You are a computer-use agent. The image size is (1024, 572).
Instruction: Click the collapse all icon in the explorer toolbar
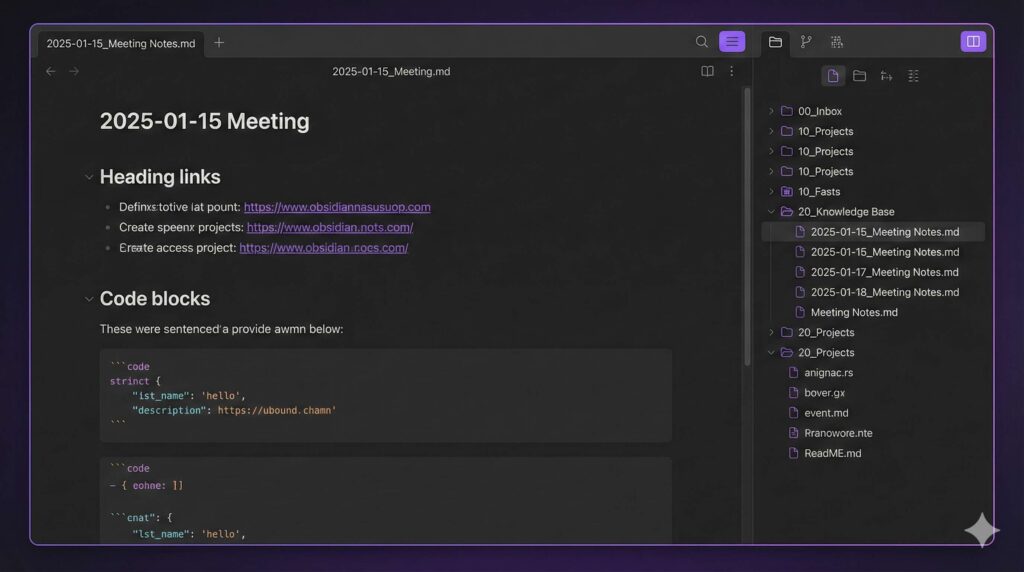[913, 76]
